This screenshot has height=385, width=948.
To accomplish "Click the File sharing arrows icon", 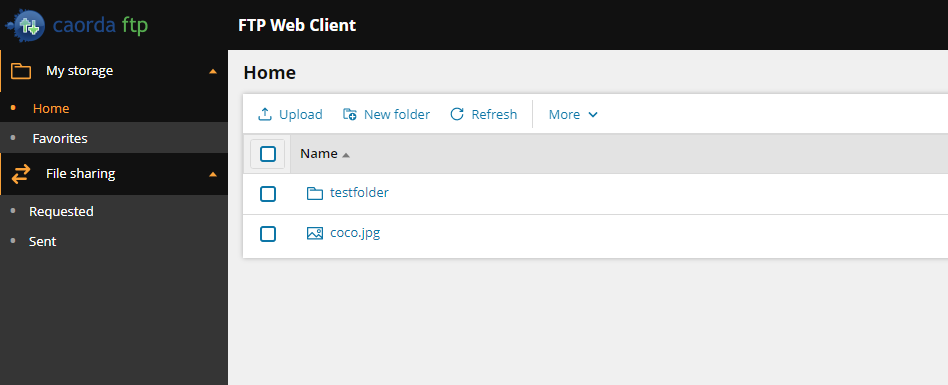I will point(21,174).
